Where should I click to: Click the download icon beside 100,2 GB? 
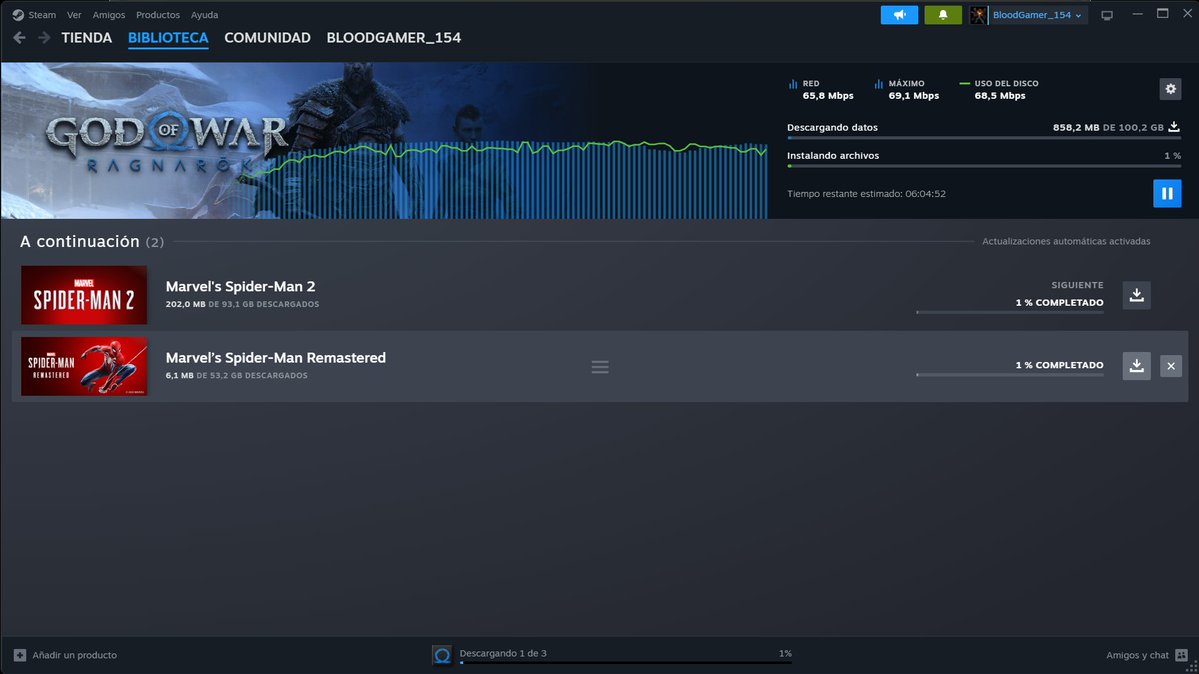pyautogui.click(x=1174, y=127)
